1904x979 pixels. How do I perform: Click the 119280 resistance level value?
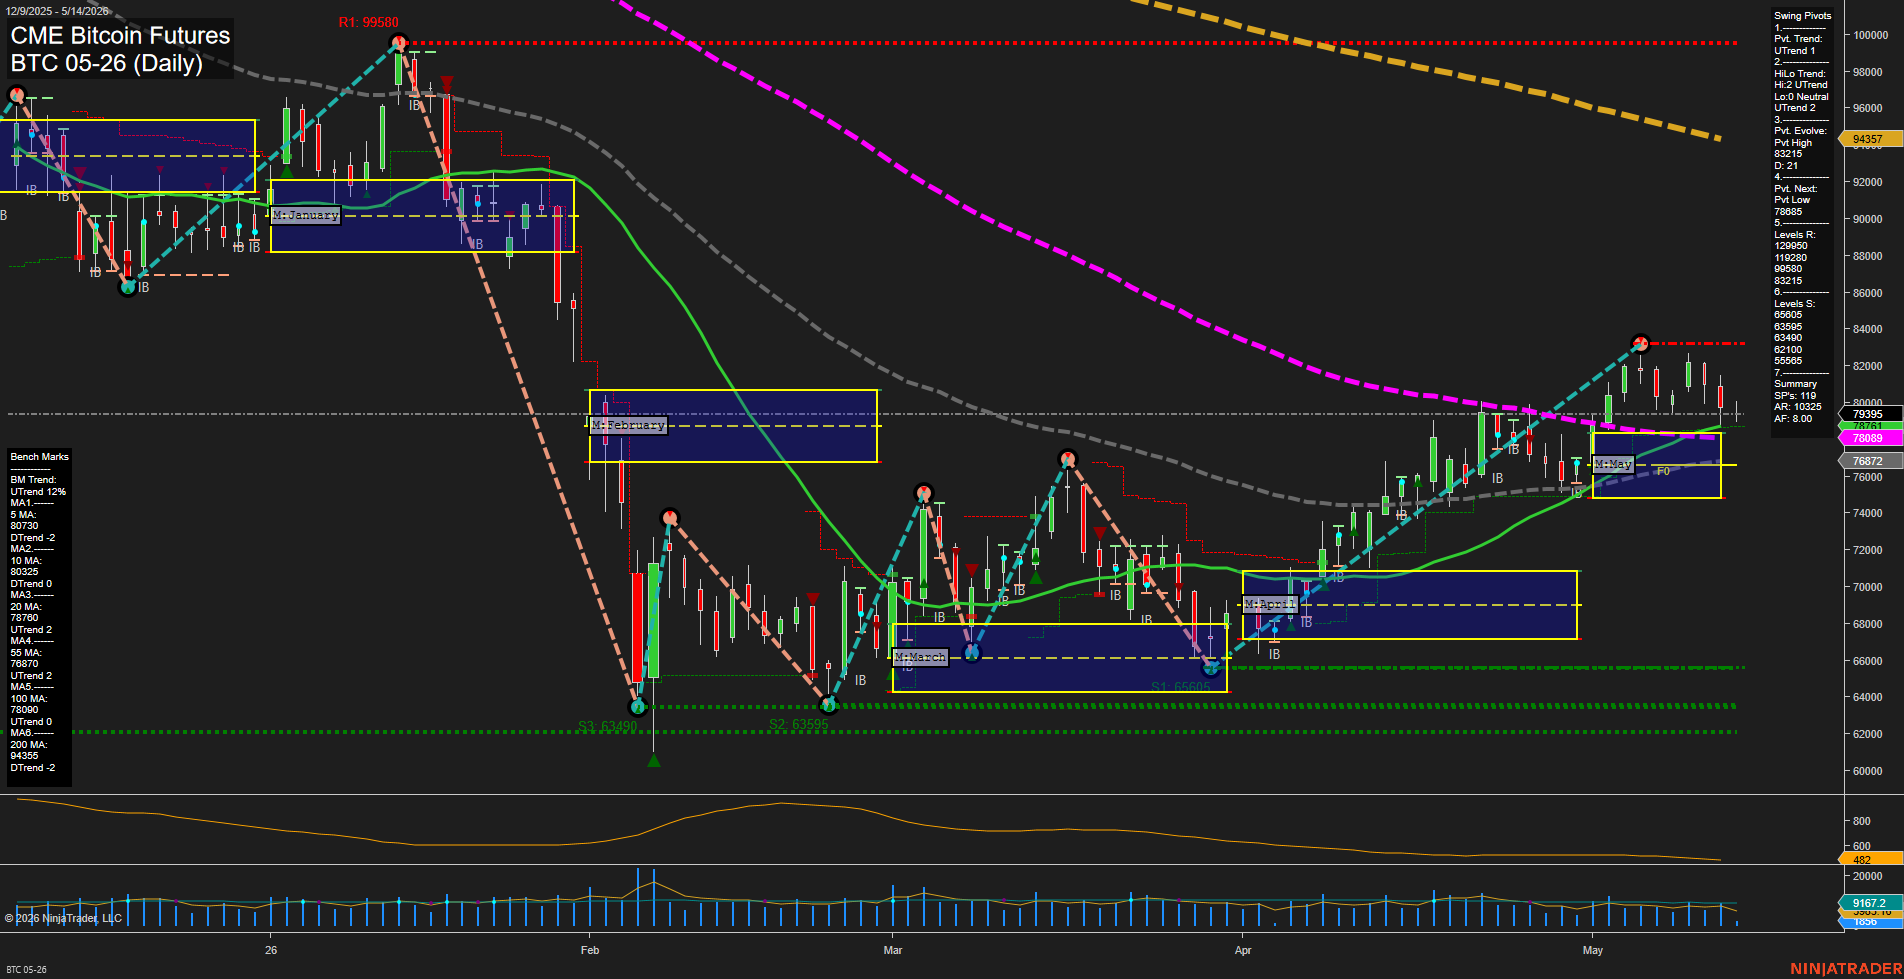pyautogui.click(x=1791, y=258)
